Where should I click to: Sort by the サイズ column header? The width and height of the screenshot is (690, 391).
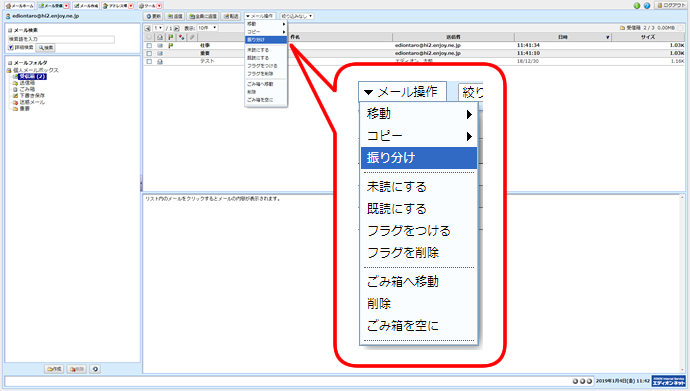[x=648, y=37]
